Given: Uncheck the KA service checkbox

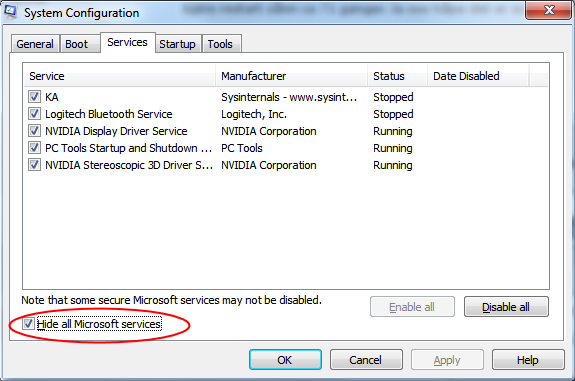Looking at the screenshot, I should point(34,97).
